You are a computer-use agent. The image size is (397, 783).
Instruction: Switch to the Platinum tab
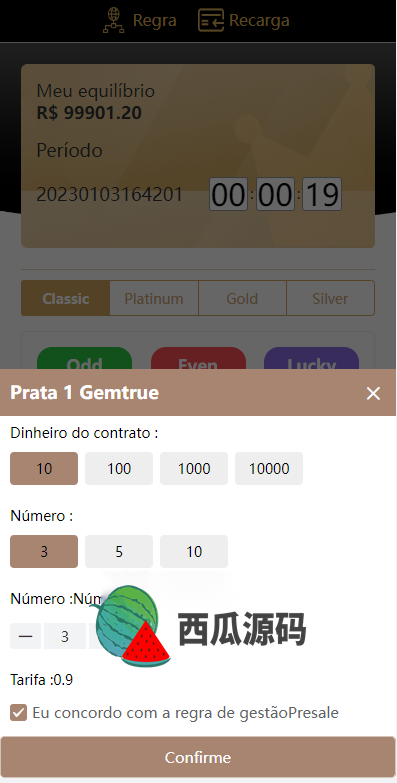click(x=154, y=298)
